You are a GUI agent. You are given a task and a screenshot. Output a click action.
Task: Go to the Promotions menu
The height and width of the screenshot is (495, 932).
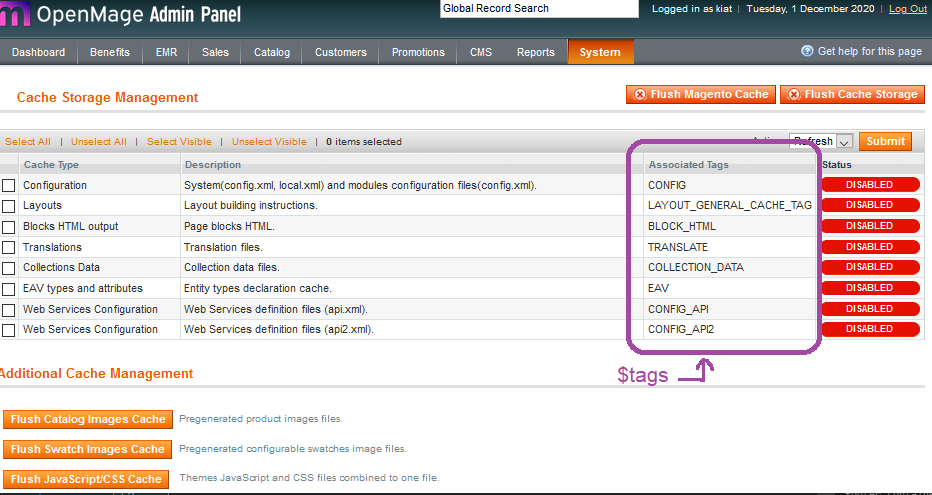(418, 52)
